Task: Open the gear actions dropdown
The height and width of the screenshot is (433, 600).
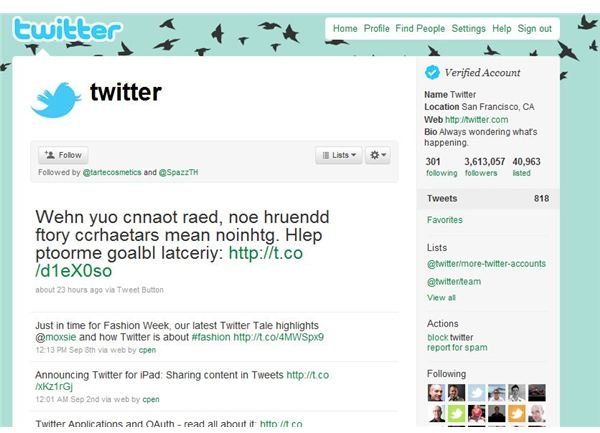Action: coord(378,155)
